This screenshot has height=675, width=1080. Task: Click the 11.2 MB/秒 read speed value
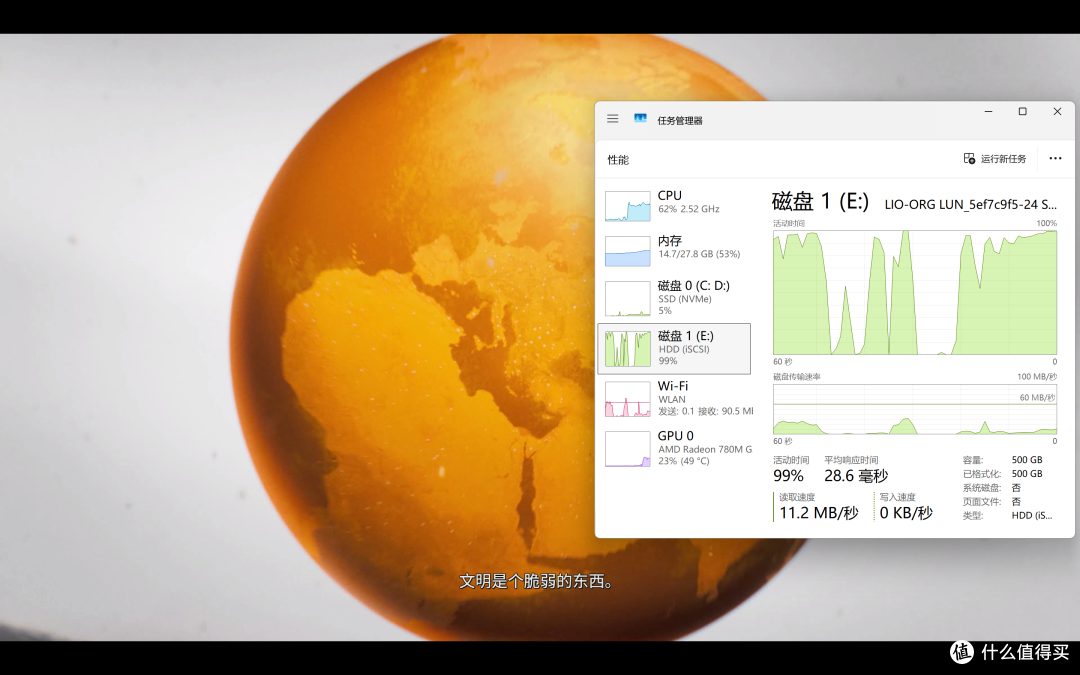pyautogui.click(x=819, y=513)
